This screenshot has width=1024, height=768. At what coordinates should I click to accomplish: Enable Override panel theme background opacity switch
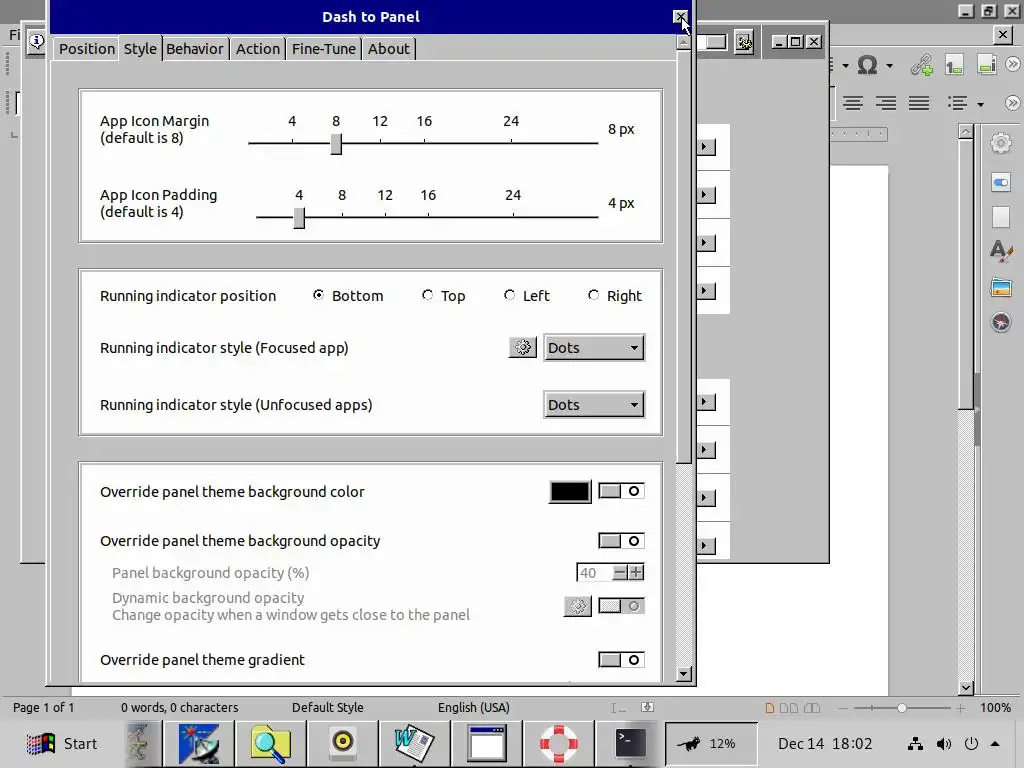pos(621,541)
